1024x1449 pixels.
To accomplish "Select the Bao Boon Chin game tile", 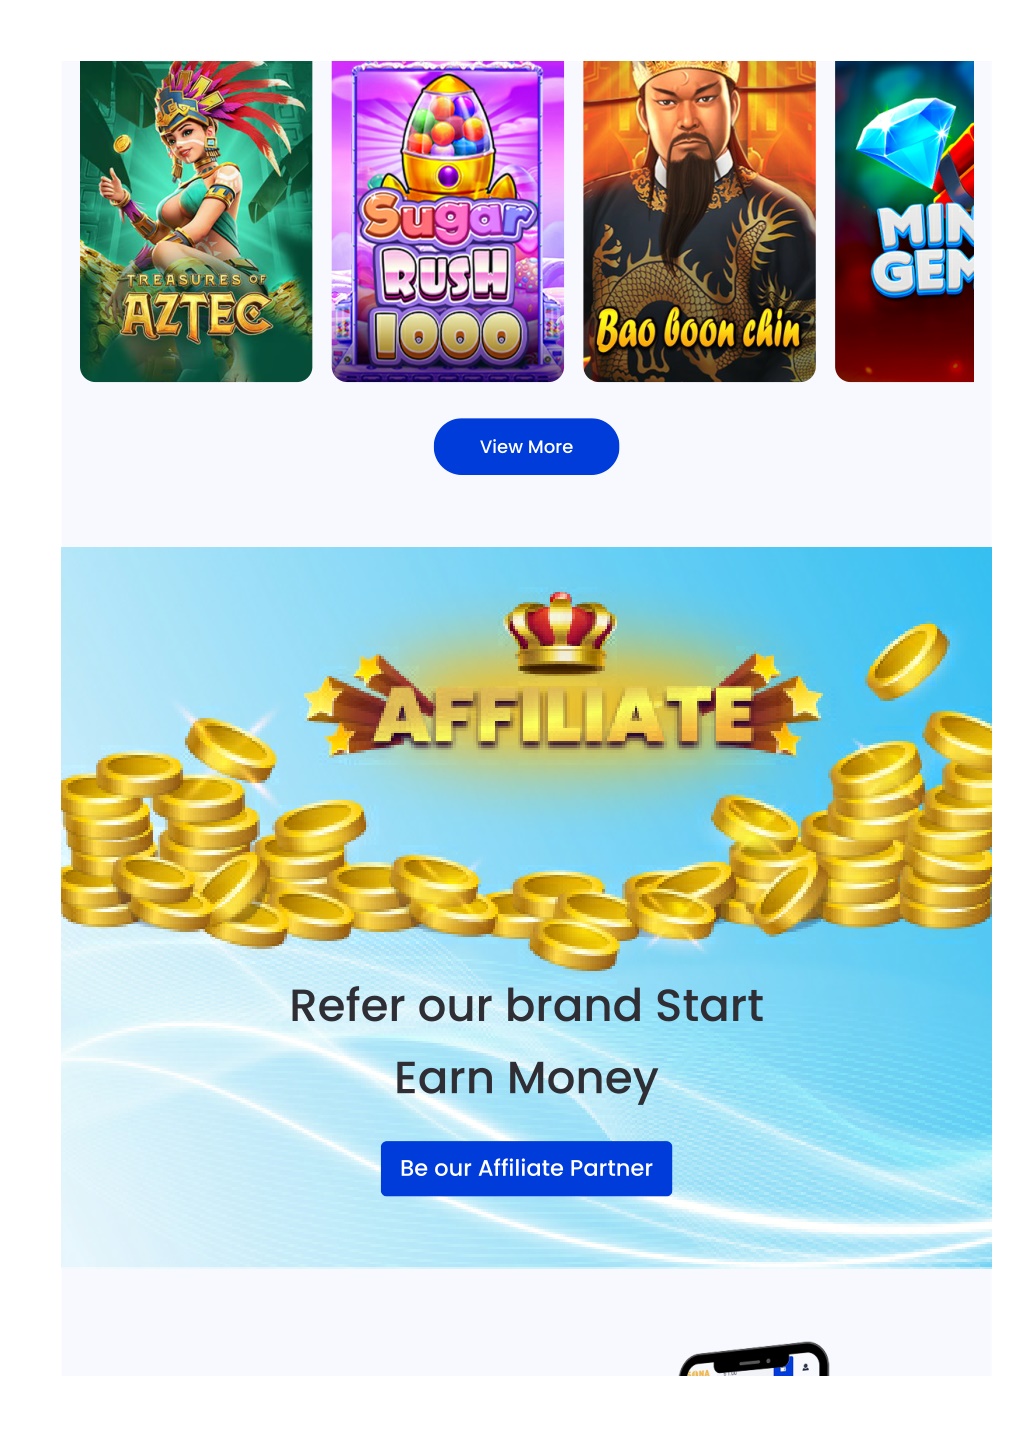I will [x=700, y=221].
